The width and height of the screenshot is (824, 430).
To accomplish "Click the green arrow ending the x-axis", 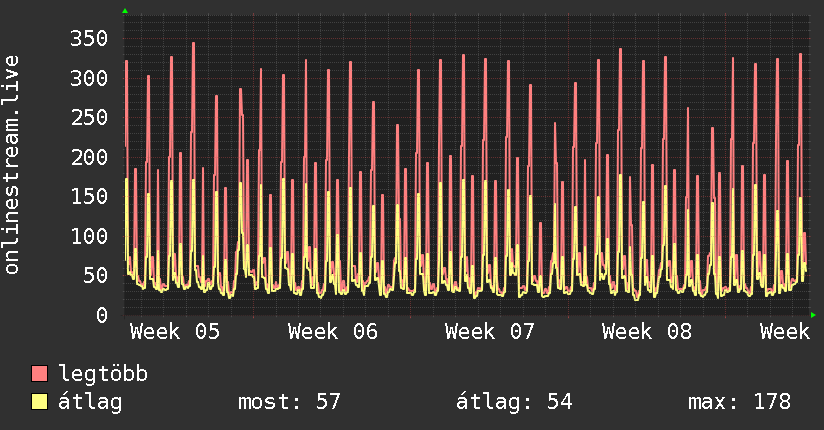I will click(x=813, y=315).
